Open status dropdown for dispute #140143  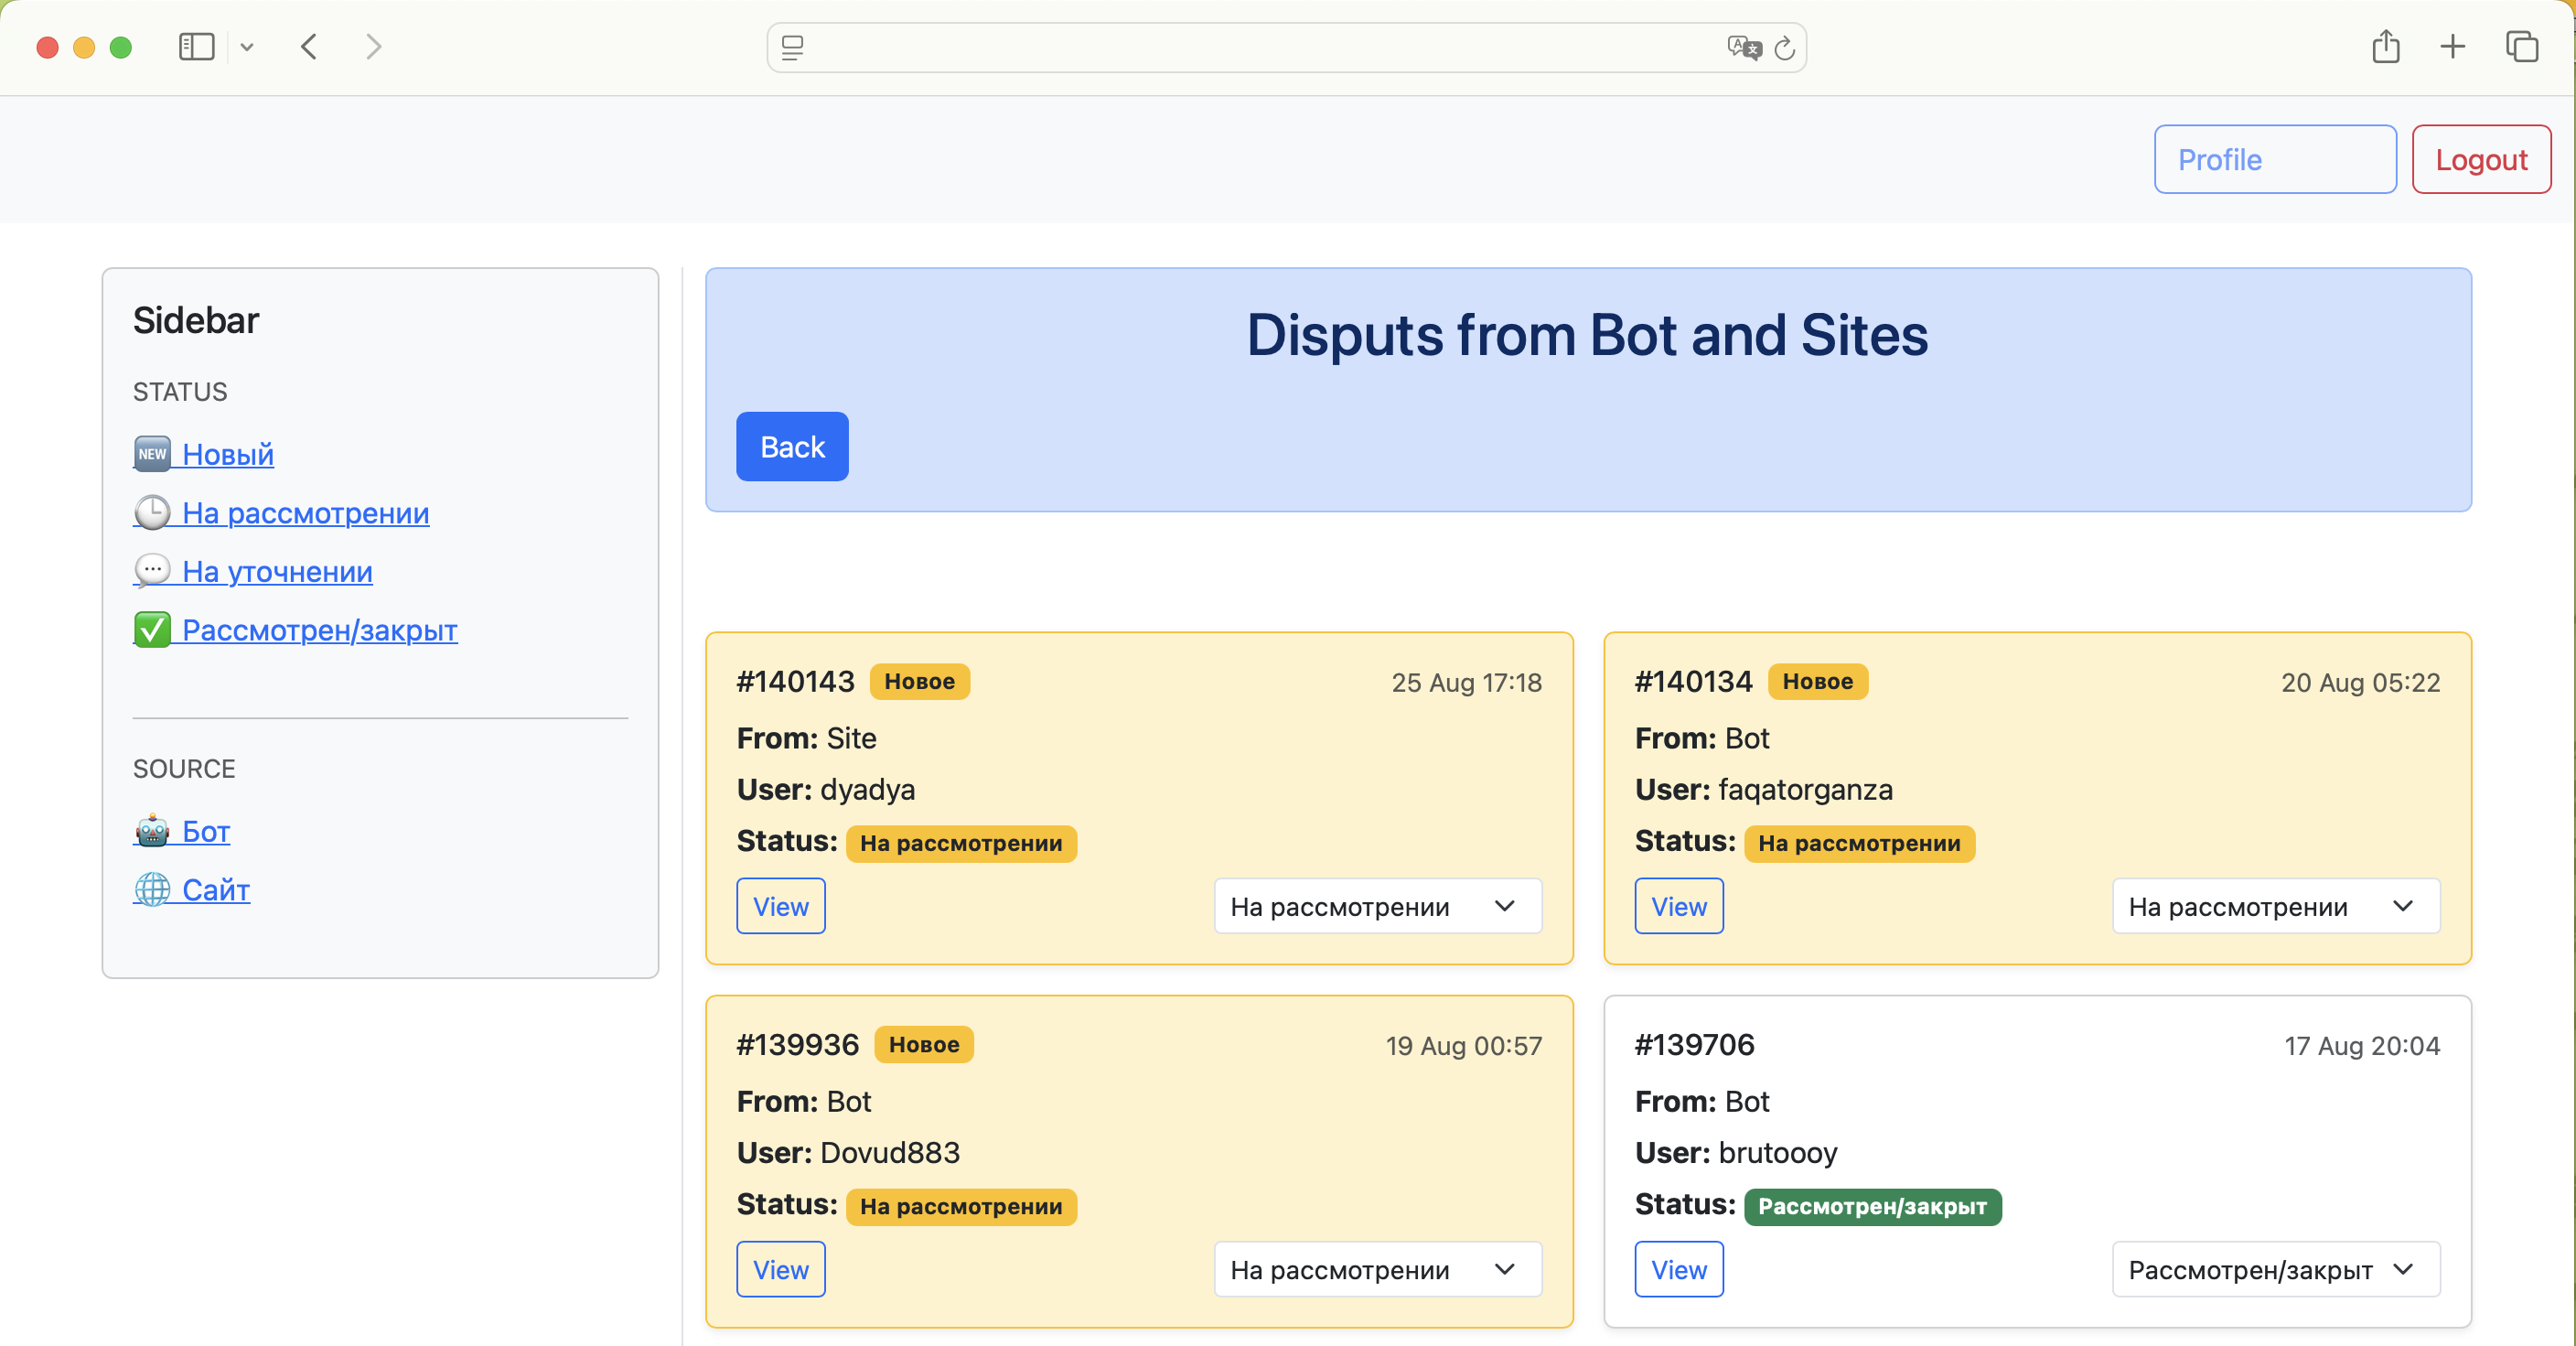tap(1377, 906)
